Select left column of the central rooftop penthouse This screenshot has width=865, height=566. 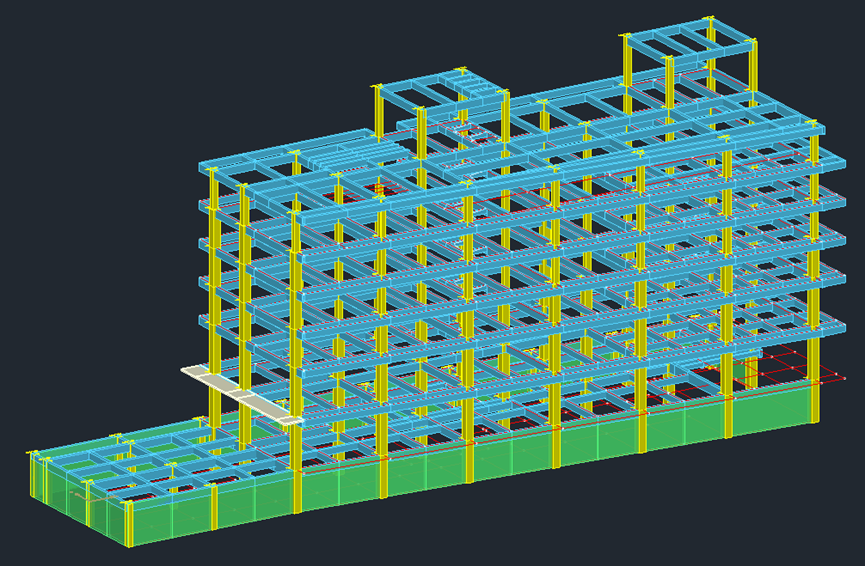click(x=379, y=110)
